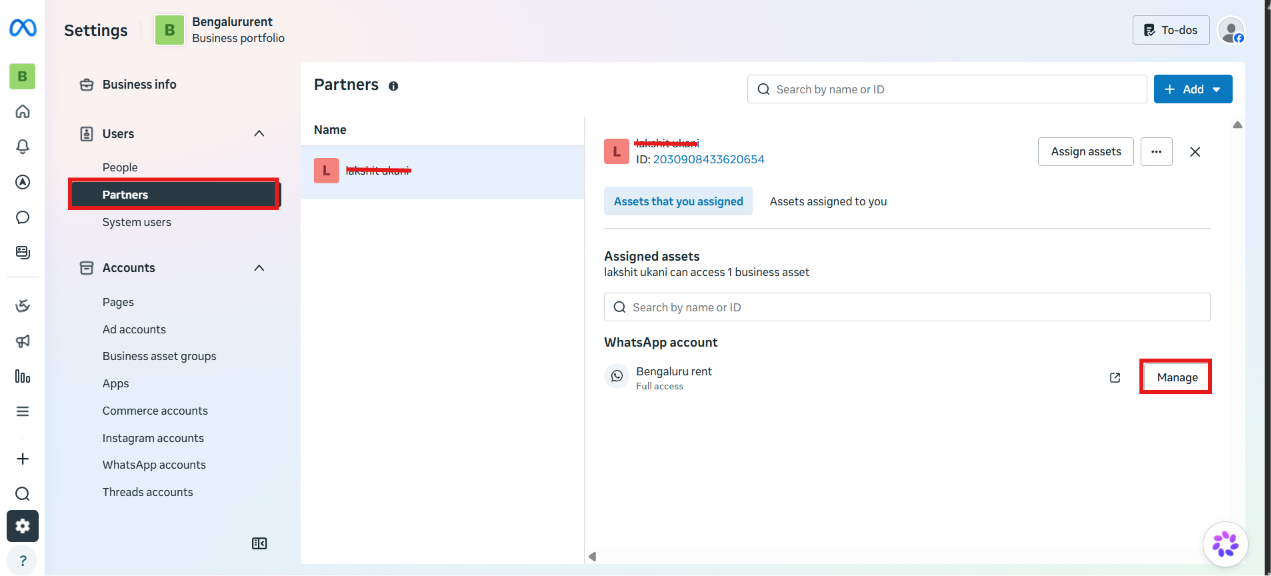Open notifications bell icon

coord(22,146)
